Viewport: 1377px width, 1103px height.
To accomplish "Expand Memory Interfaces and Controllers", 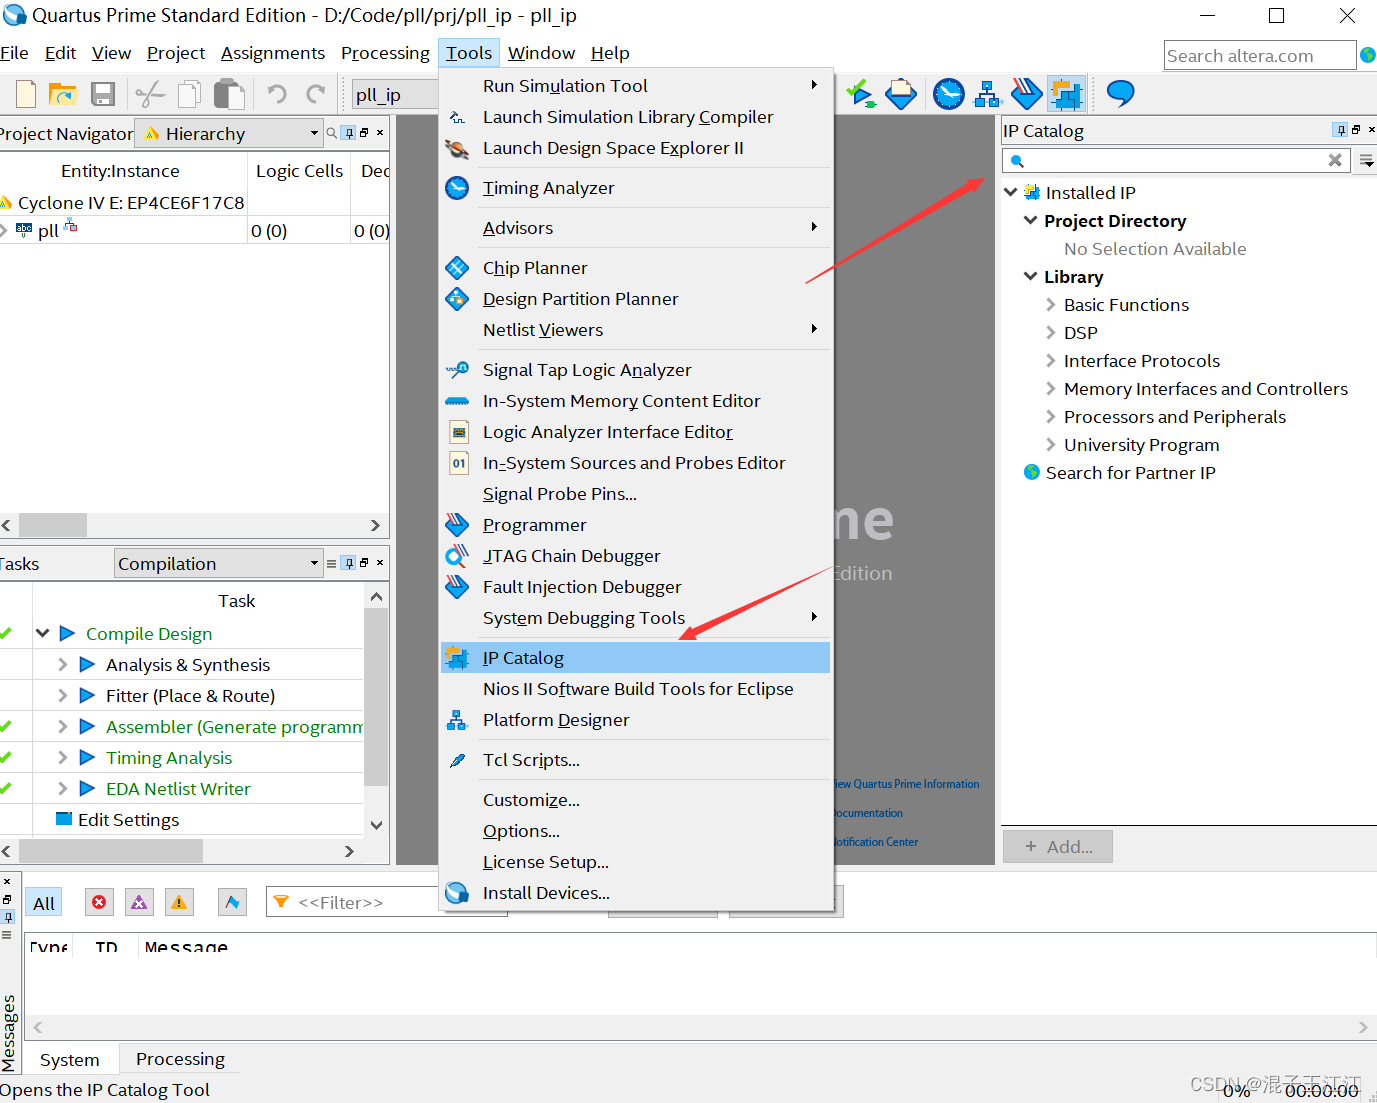I will coord(1051,388).
